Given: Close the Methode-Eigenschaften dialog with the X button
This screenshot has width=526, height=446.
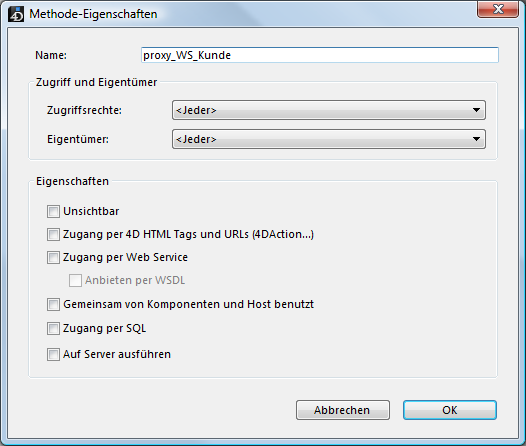Looking at the screenshot, I should (498, 9).
